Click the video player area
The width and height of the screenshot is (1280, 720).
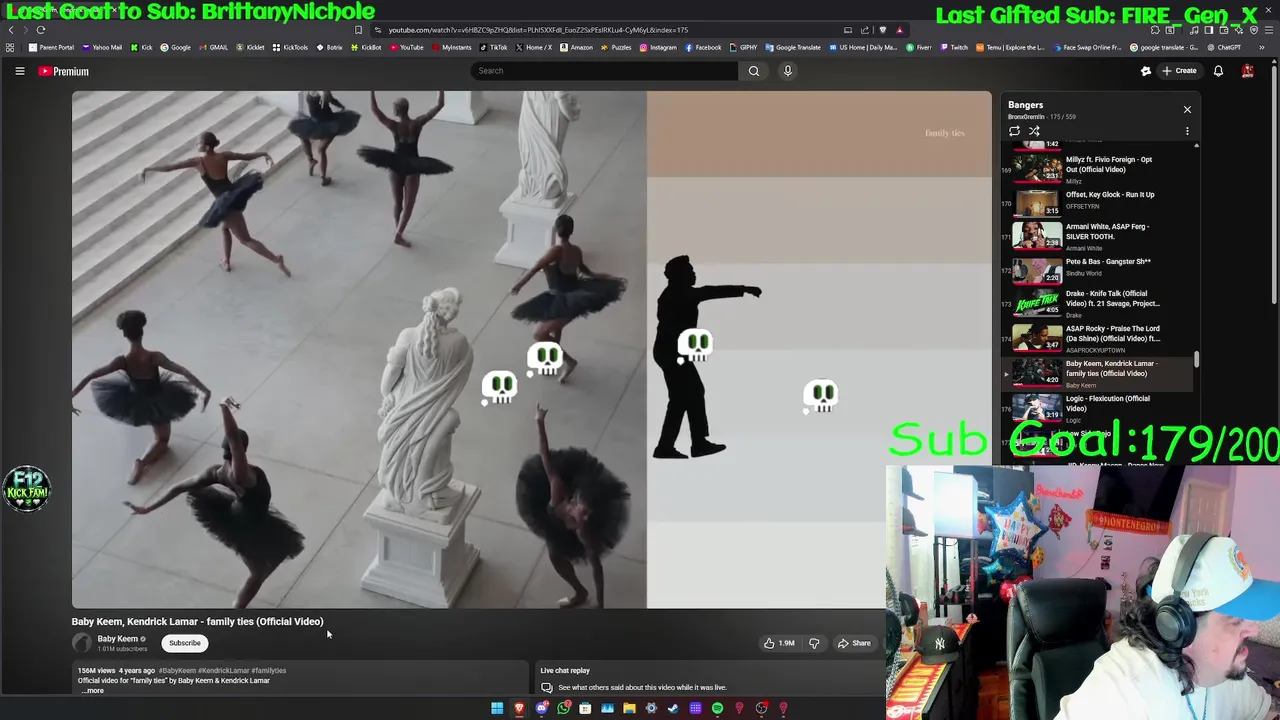point(531,349)
